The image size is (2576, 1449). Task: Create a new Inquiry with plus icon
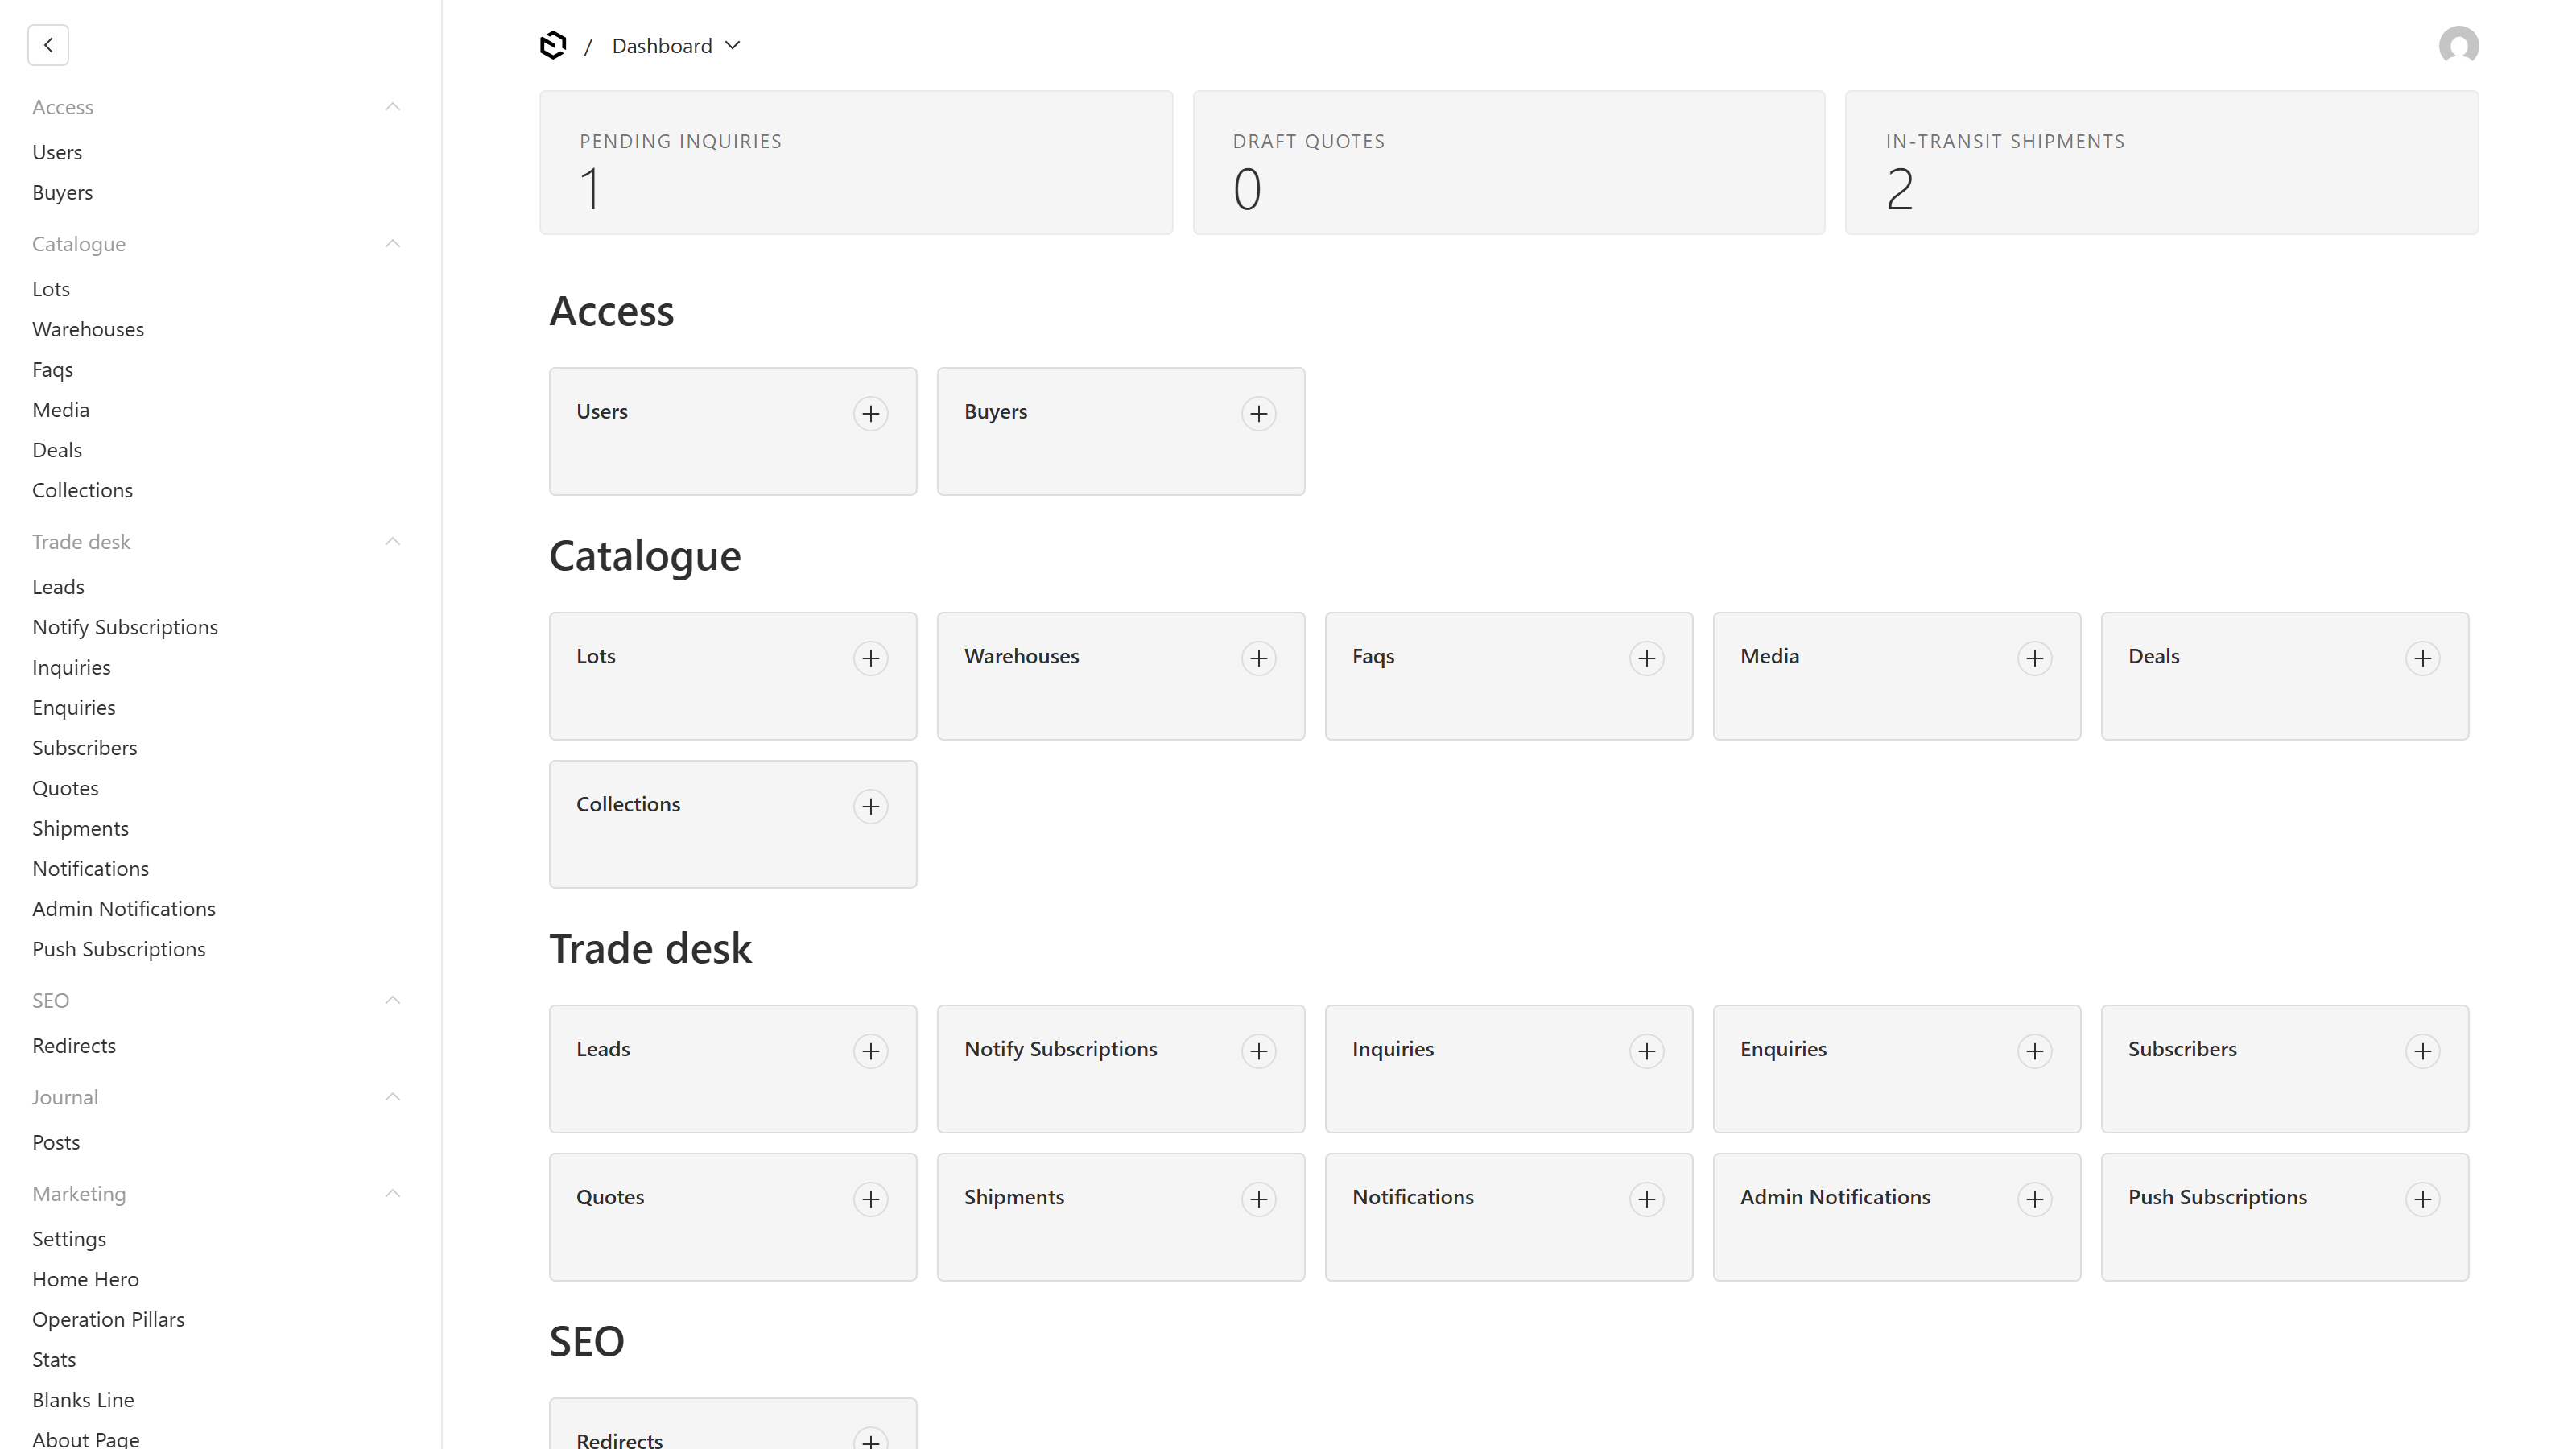tap(1647, 1051)
